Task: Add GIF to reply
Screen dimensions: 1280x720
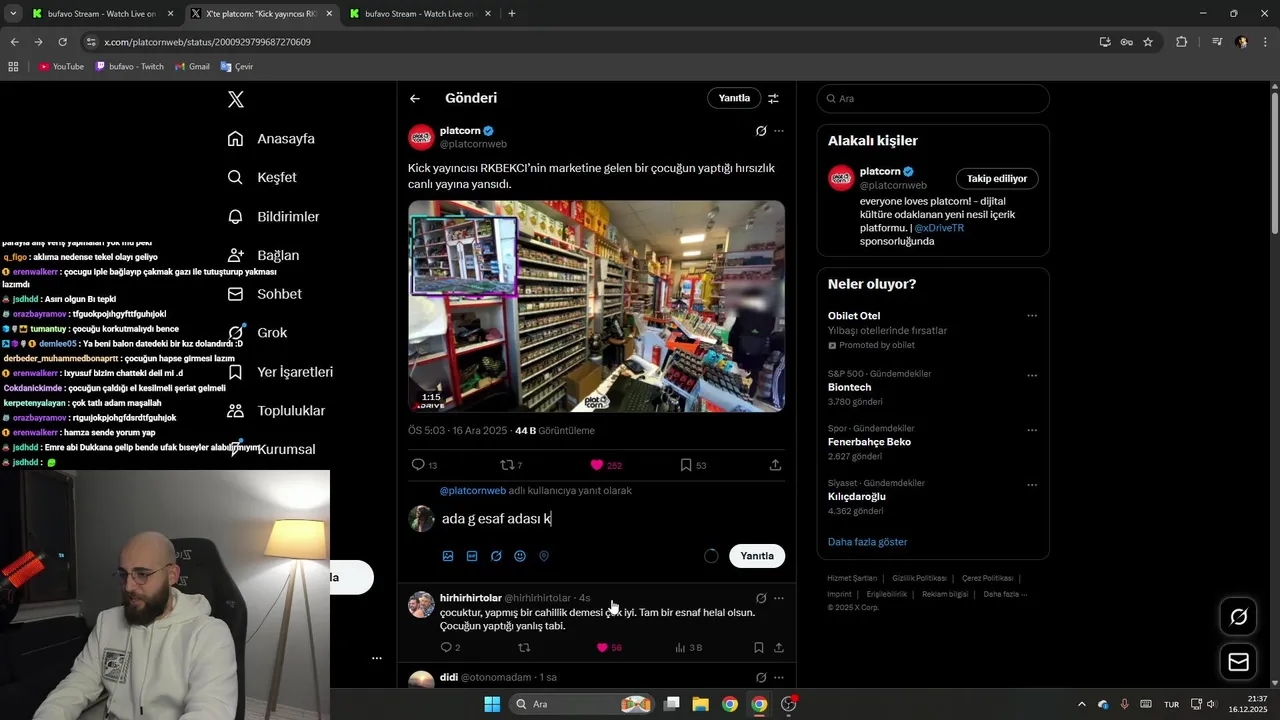Action: [472, 556]
